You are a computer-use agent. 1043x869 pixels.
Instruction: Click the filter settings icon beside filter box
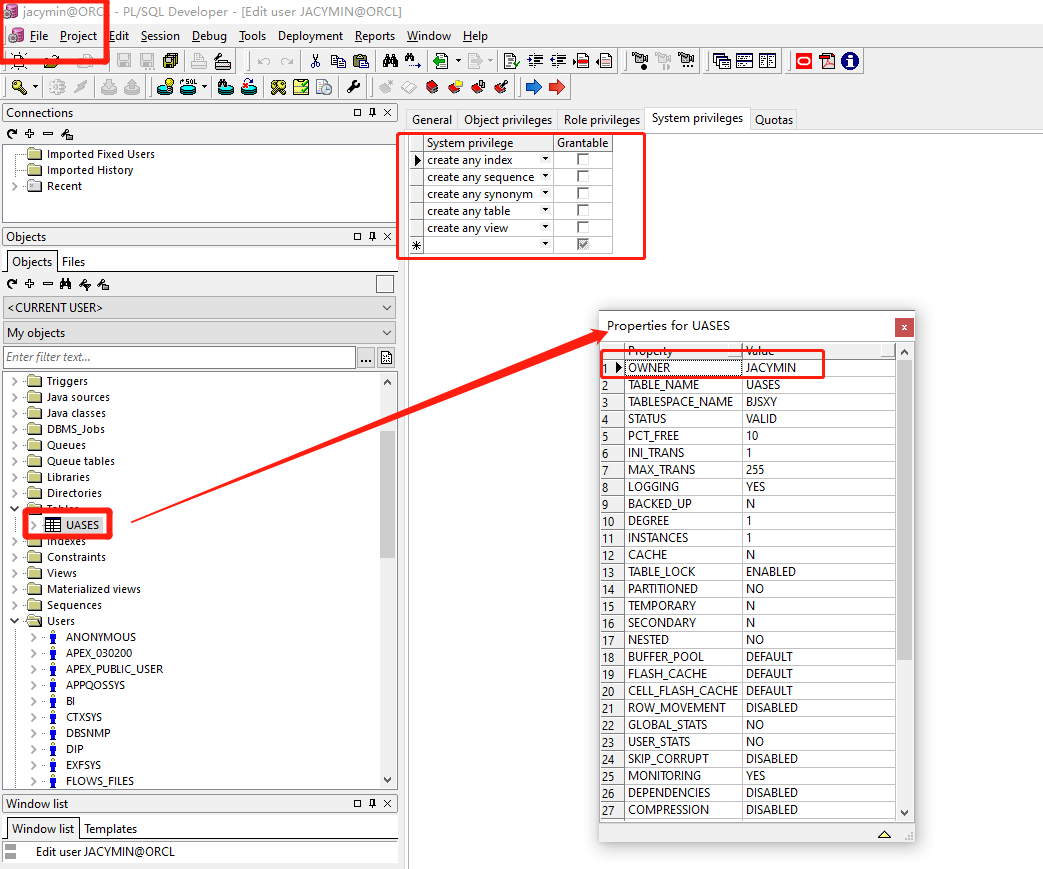[x=386, y=357]
